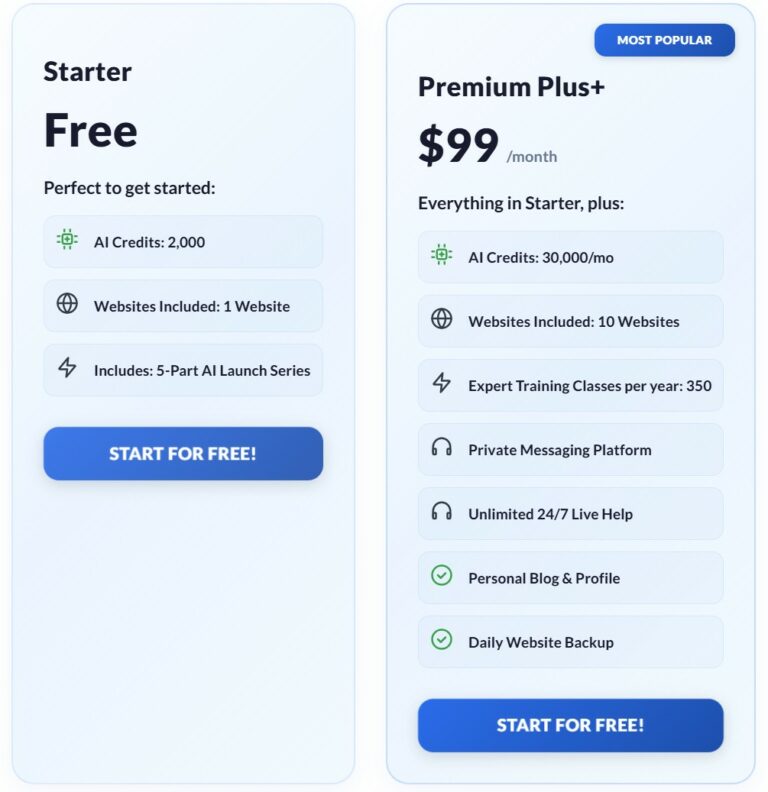
Task: Click the checkmark icon beside Personal Blog & Profile
Action: [441, 576]
